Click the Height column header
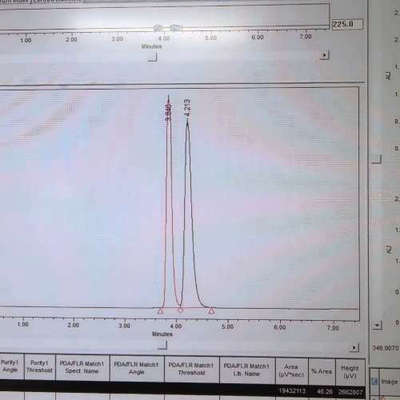Image resolution: width=400 pixels, height=400 pixels. (x=350, y=372)
